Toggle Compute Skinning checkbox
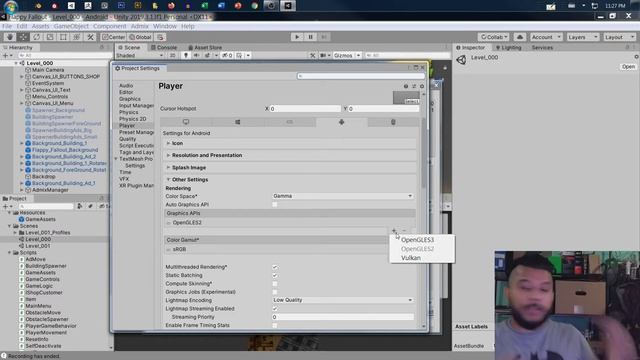 pyautogui.click(x=275, y=284)
